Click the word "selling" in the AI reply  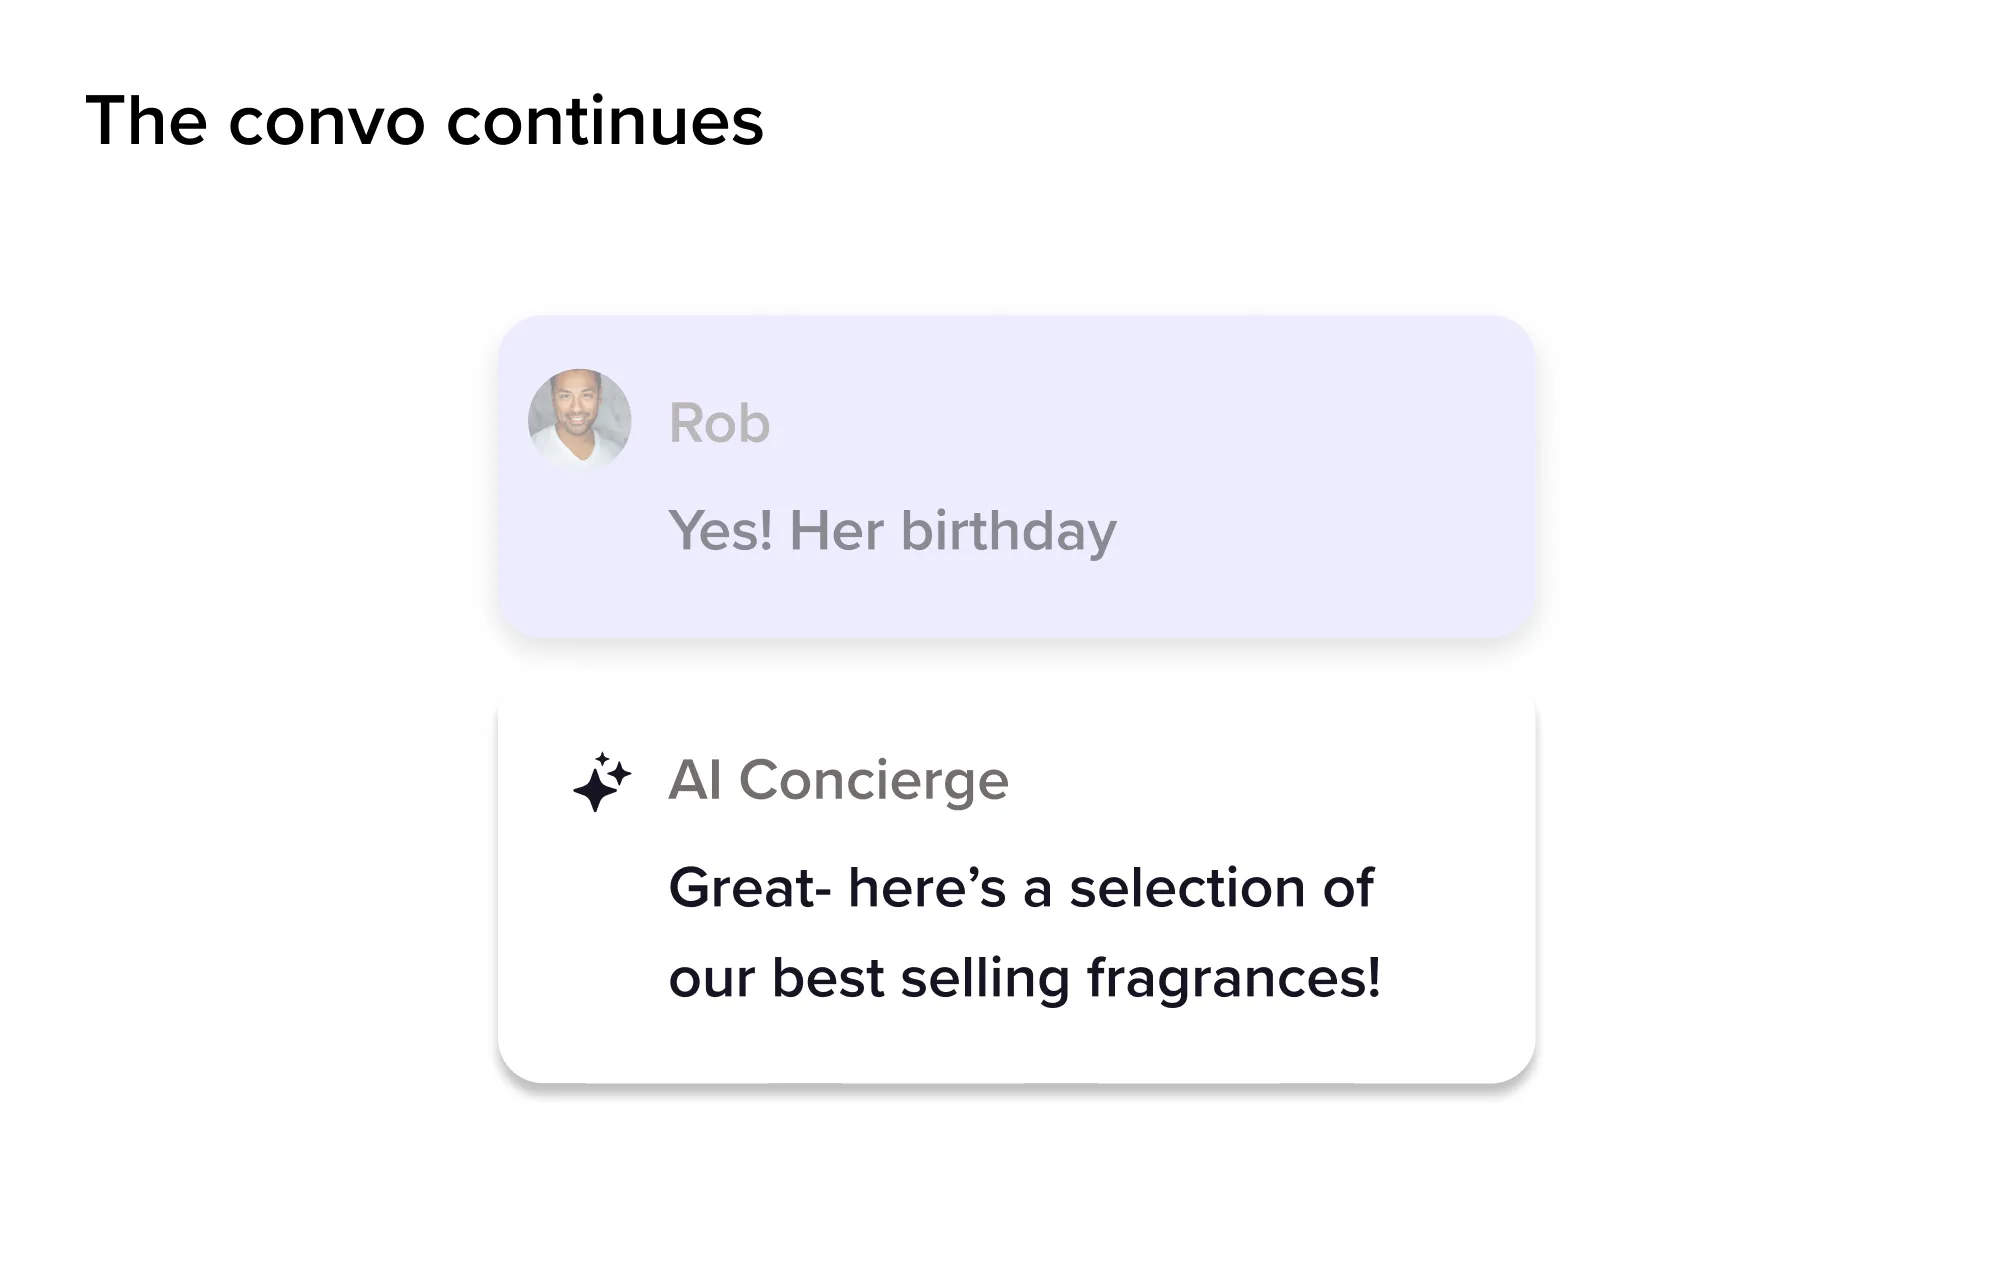tap(985, 979)
